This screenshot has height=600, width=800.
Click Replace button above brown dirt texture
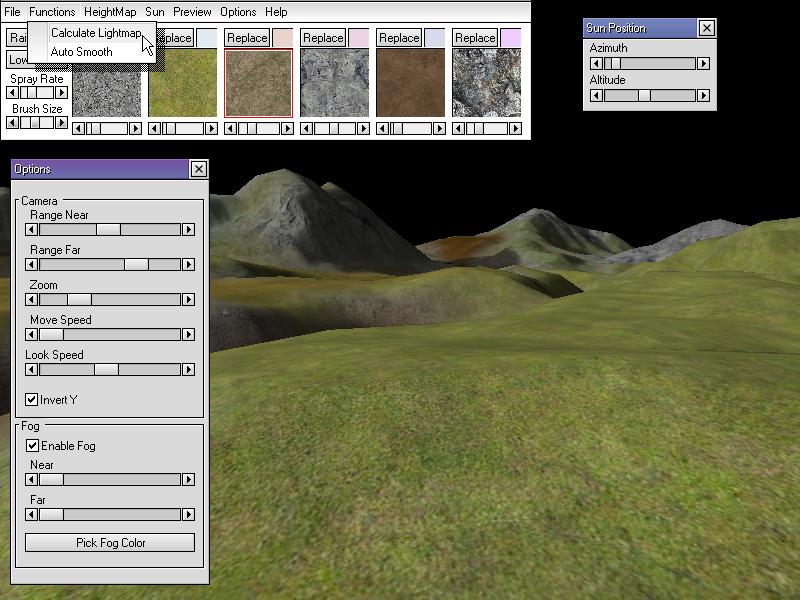(399, 38)
